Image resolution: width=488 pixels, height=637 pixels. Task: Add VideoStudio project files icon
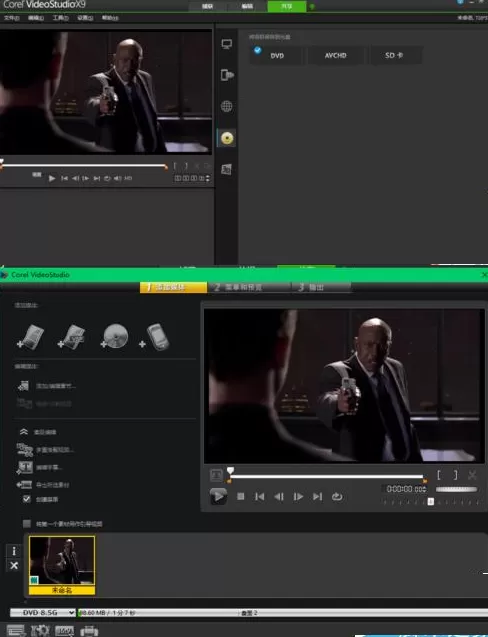[x=72, y=337]
